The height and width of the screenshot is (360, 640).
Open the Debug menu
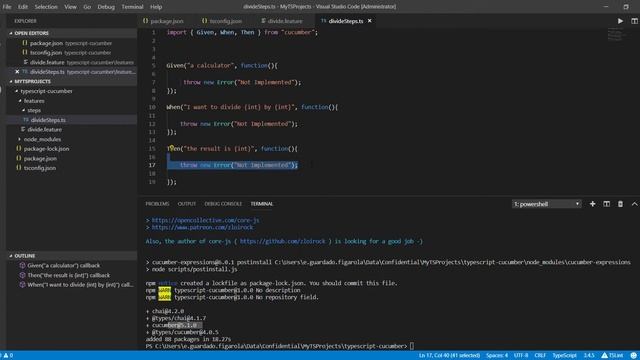click(106, 7)
